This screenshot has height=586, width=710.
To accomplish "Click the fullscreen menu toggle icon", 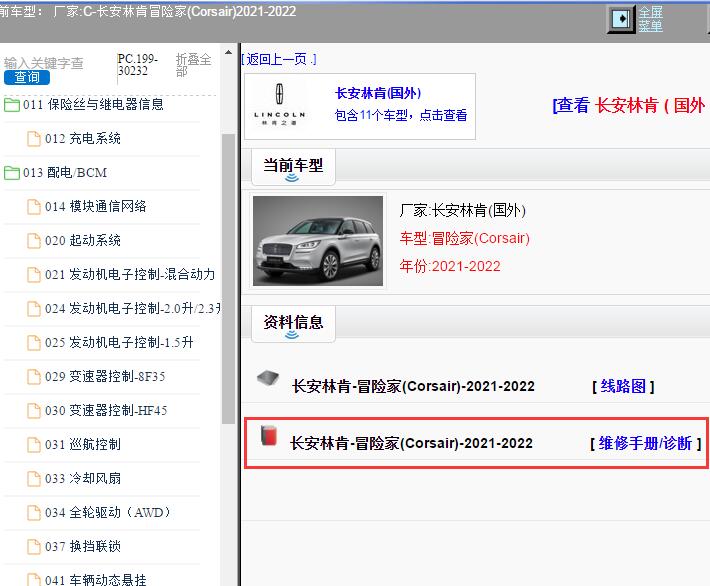I will [x=621, y=19].
